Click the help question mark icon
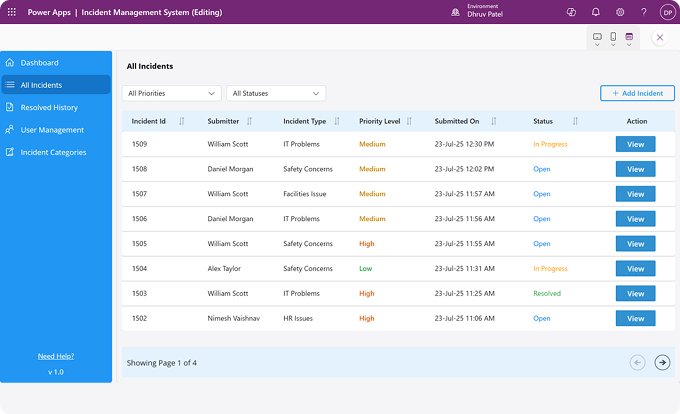 click(x=643, y=12)
